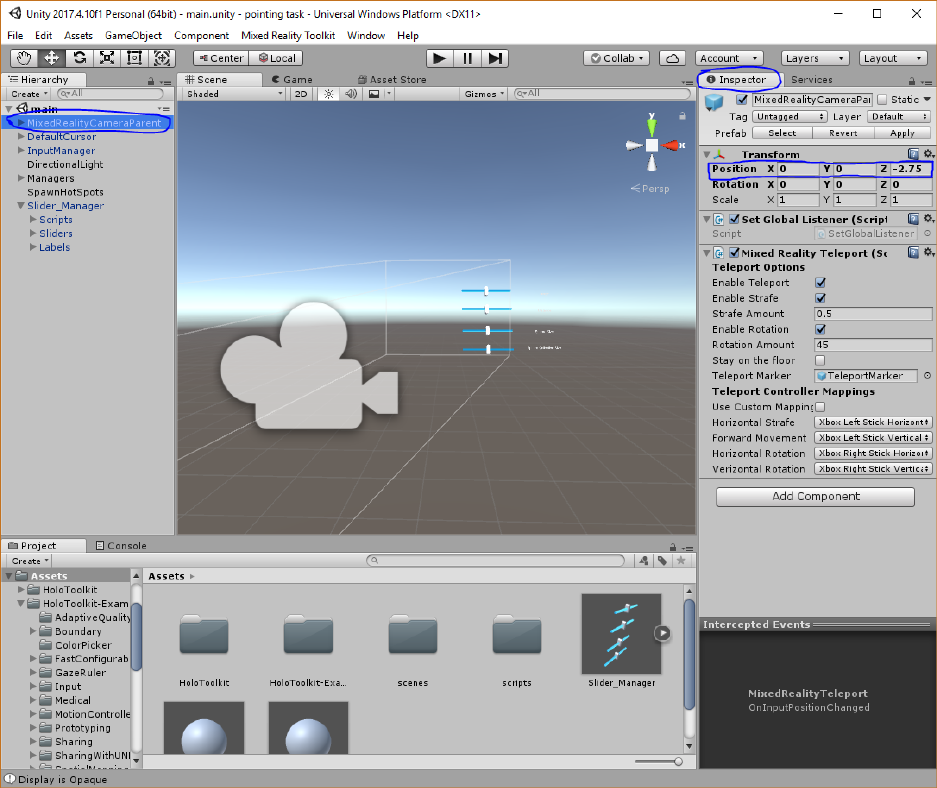The image size is (937, 788).
Task: Expand Slider_Manager's Scripts child in Hierarchy
Action: coord(34,219)
